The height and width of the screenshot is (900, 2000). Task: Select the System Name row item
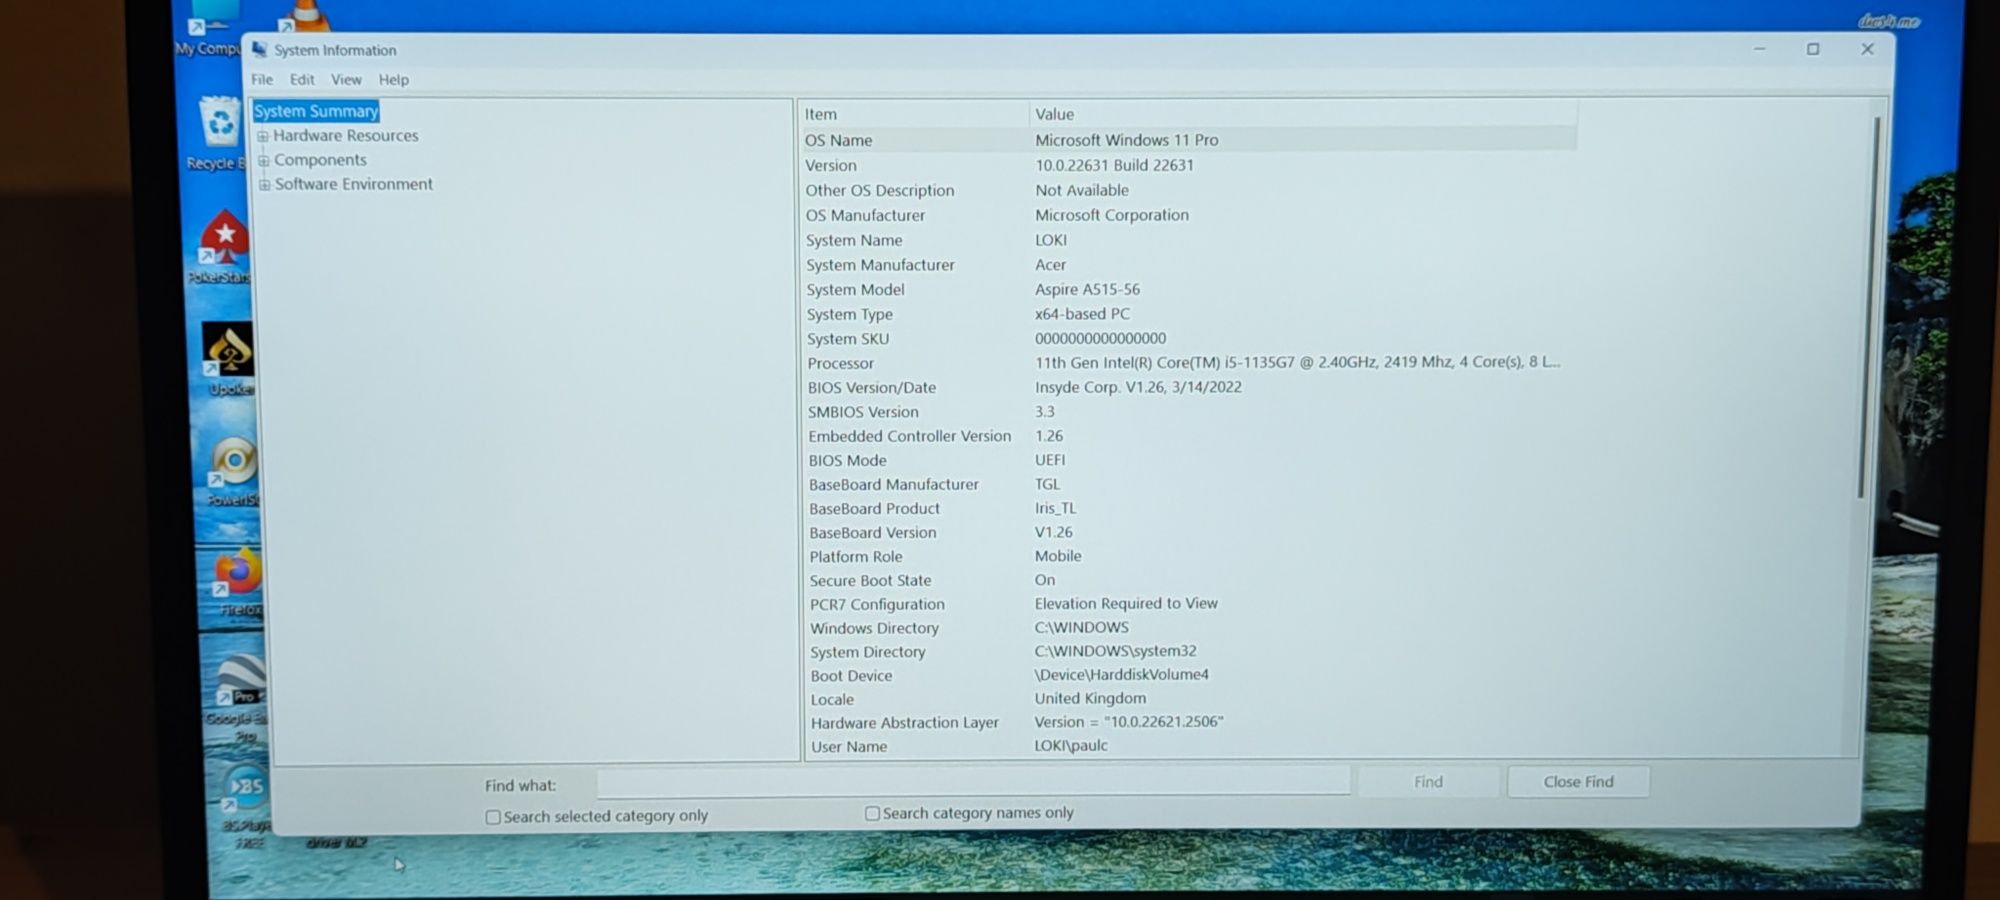(854, 240)
